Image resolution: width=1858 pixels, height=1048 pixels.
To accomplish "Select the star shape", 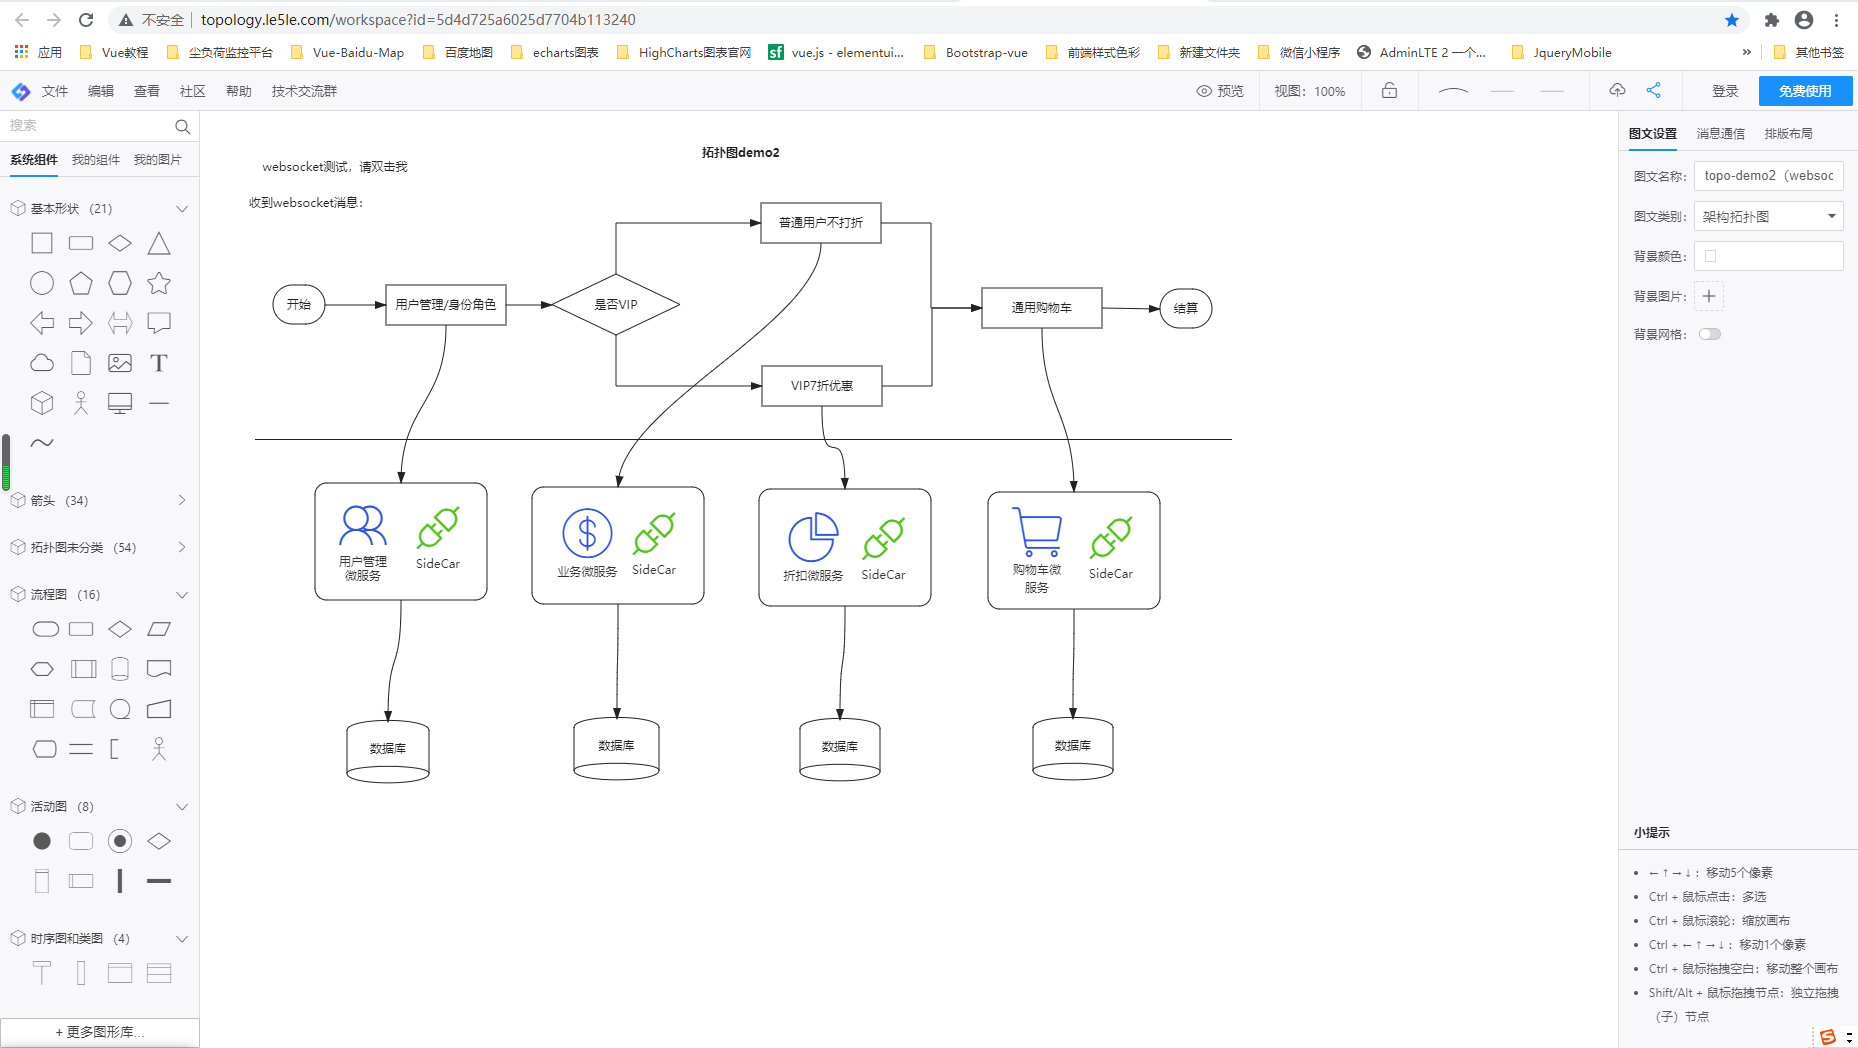I will [x=158, y=283].
